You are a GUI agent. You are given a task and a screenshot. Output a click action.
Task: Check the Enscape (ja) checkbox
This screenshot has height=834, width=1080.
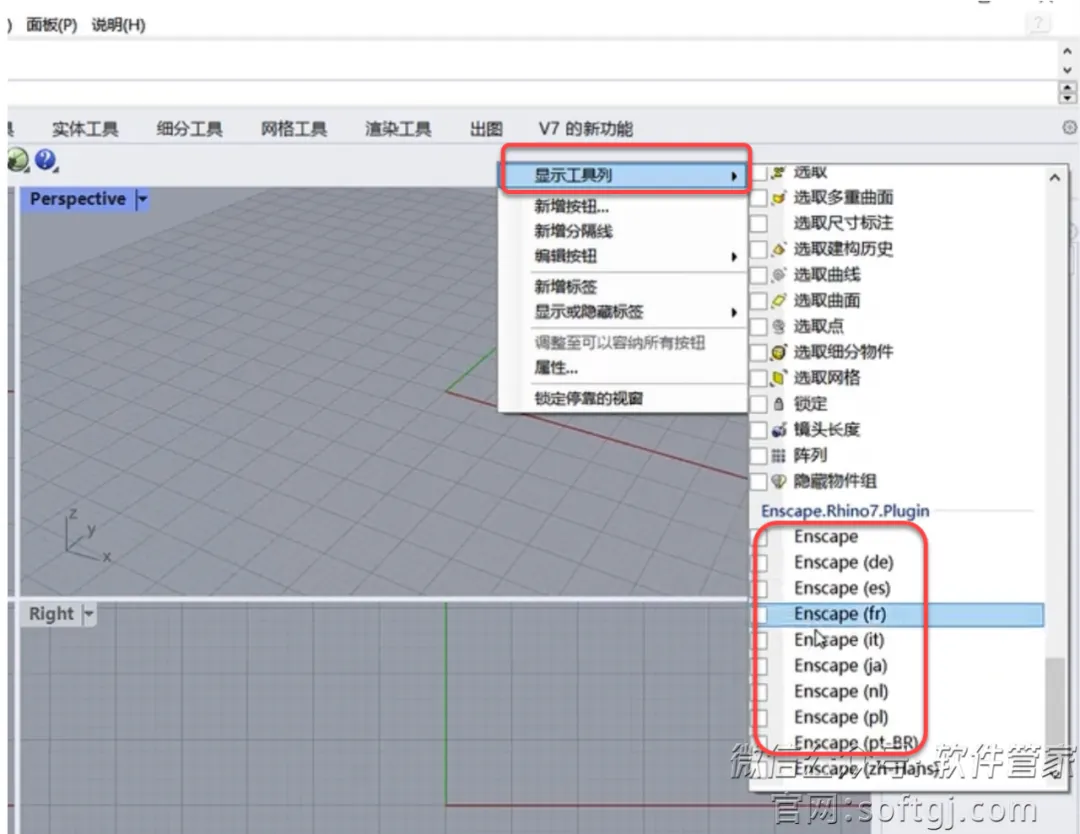pyautogui.click(x=761, y=666)
